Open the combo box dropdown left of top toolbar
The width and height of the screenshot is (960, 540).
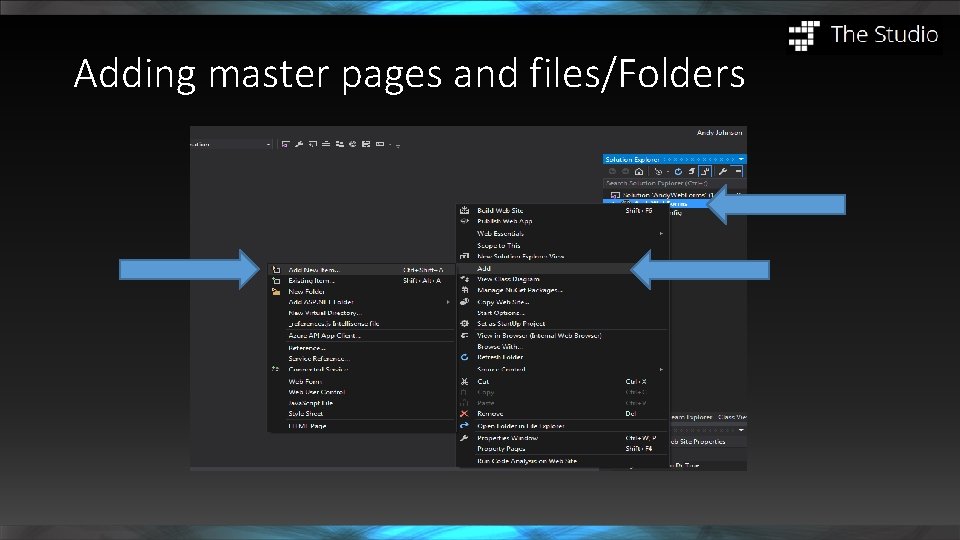(268, 144)
